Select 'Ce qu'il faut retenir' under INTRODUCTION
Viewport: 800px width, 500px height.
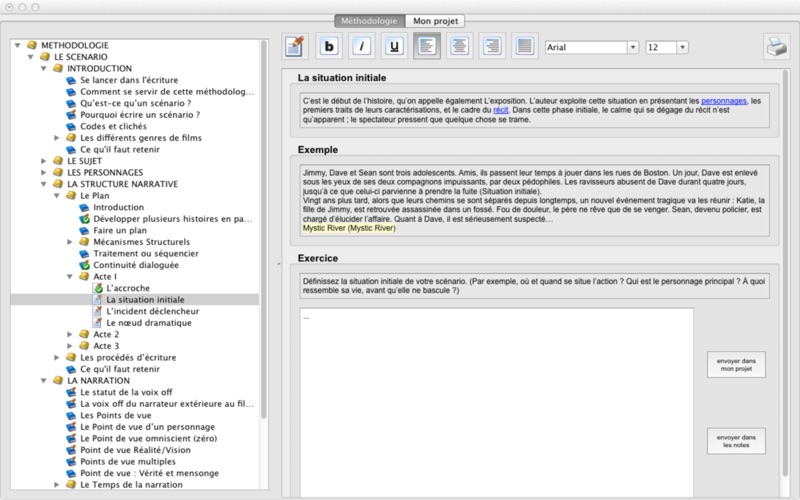120,149
